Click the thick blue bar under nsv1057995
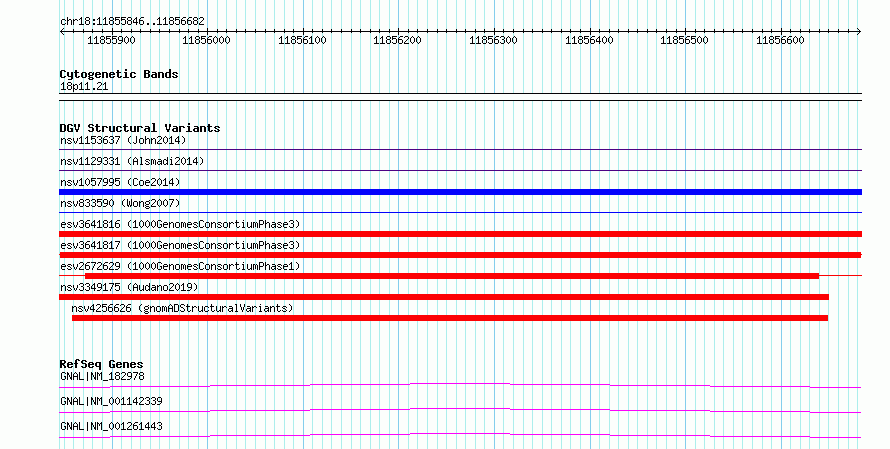 (x=460, y=192)
